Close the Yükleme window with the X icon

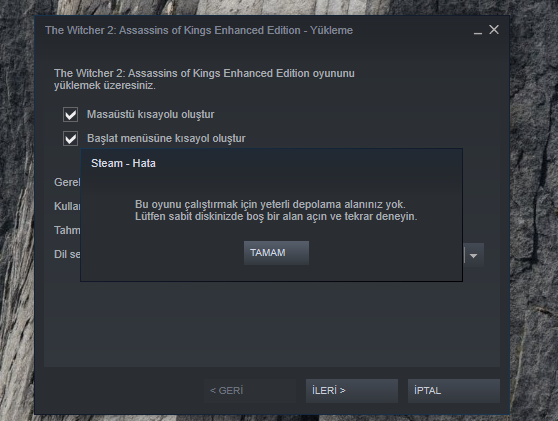pos(494,30)
